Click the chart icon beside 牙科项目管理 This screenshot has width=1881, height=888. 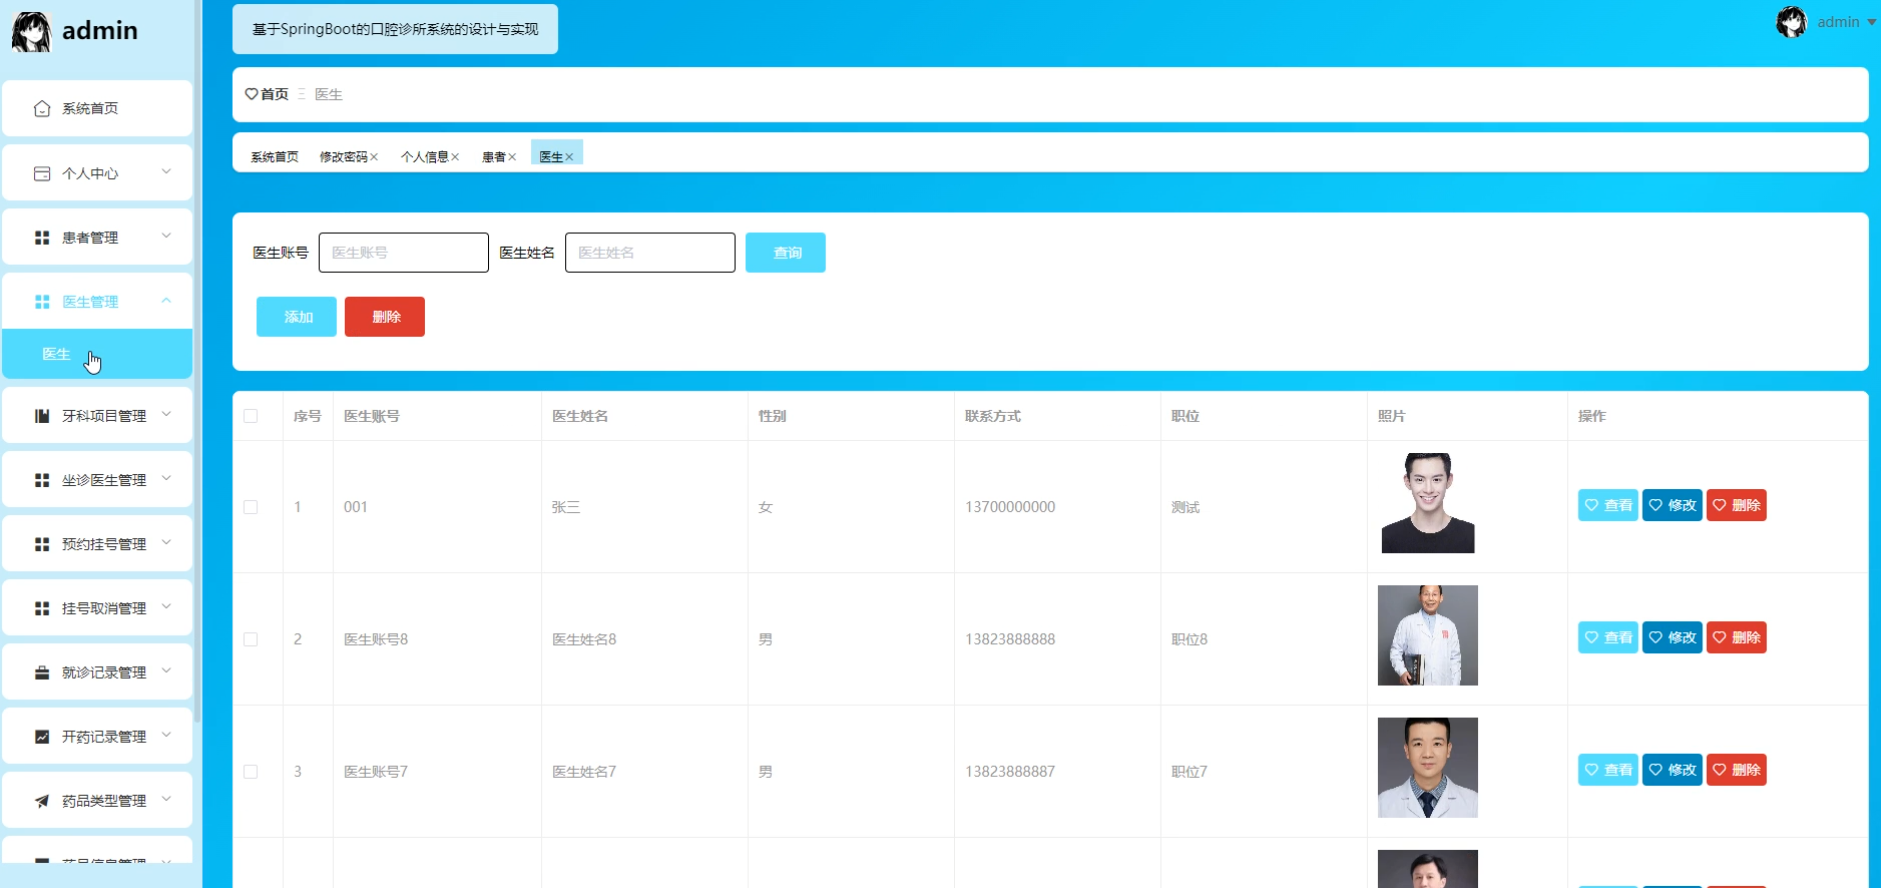coord(42,416)
